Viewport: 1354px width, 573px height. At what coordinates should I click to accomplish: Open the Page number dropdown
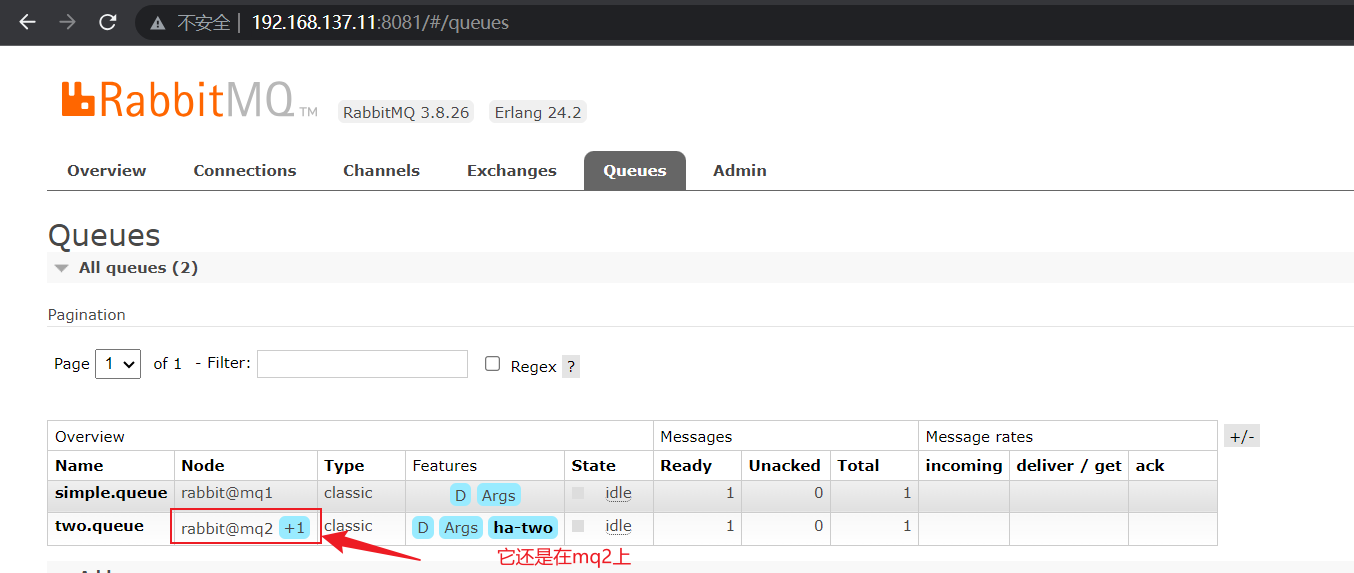118,364
